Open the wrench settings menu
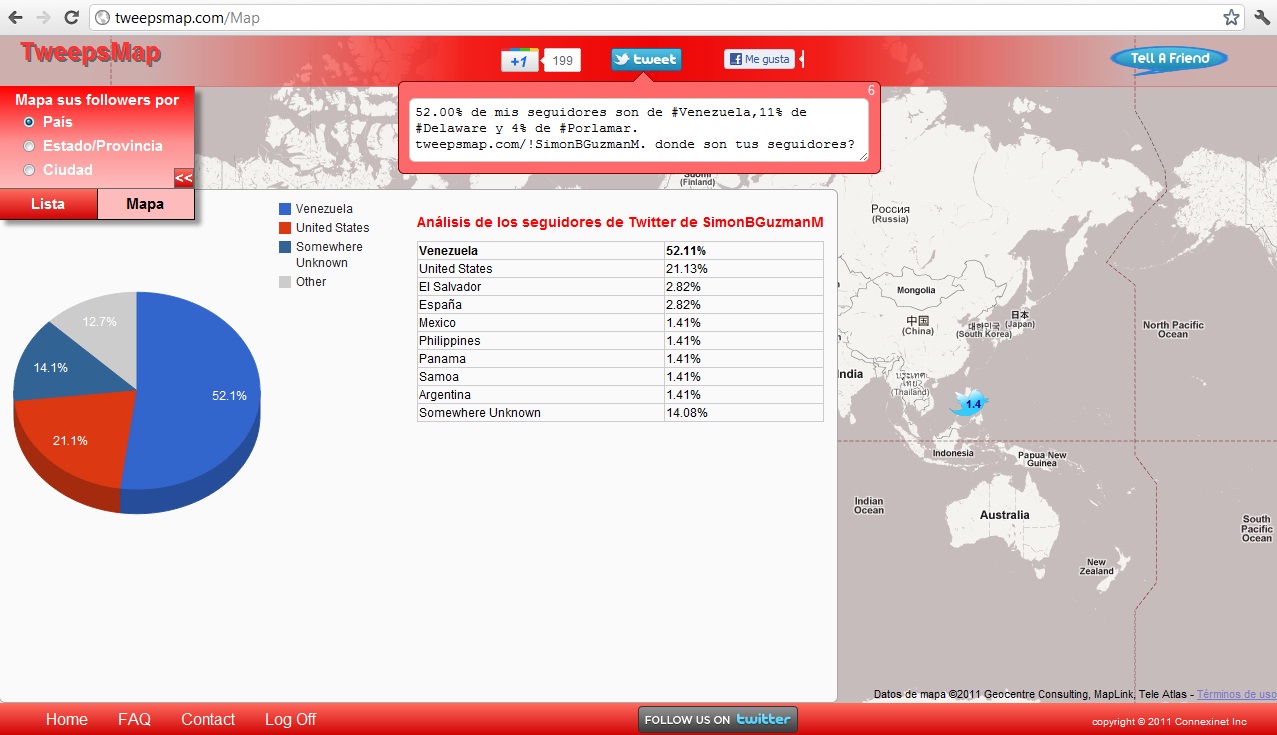Screen dimensions: 1277x735 [x=1262, y=18]
